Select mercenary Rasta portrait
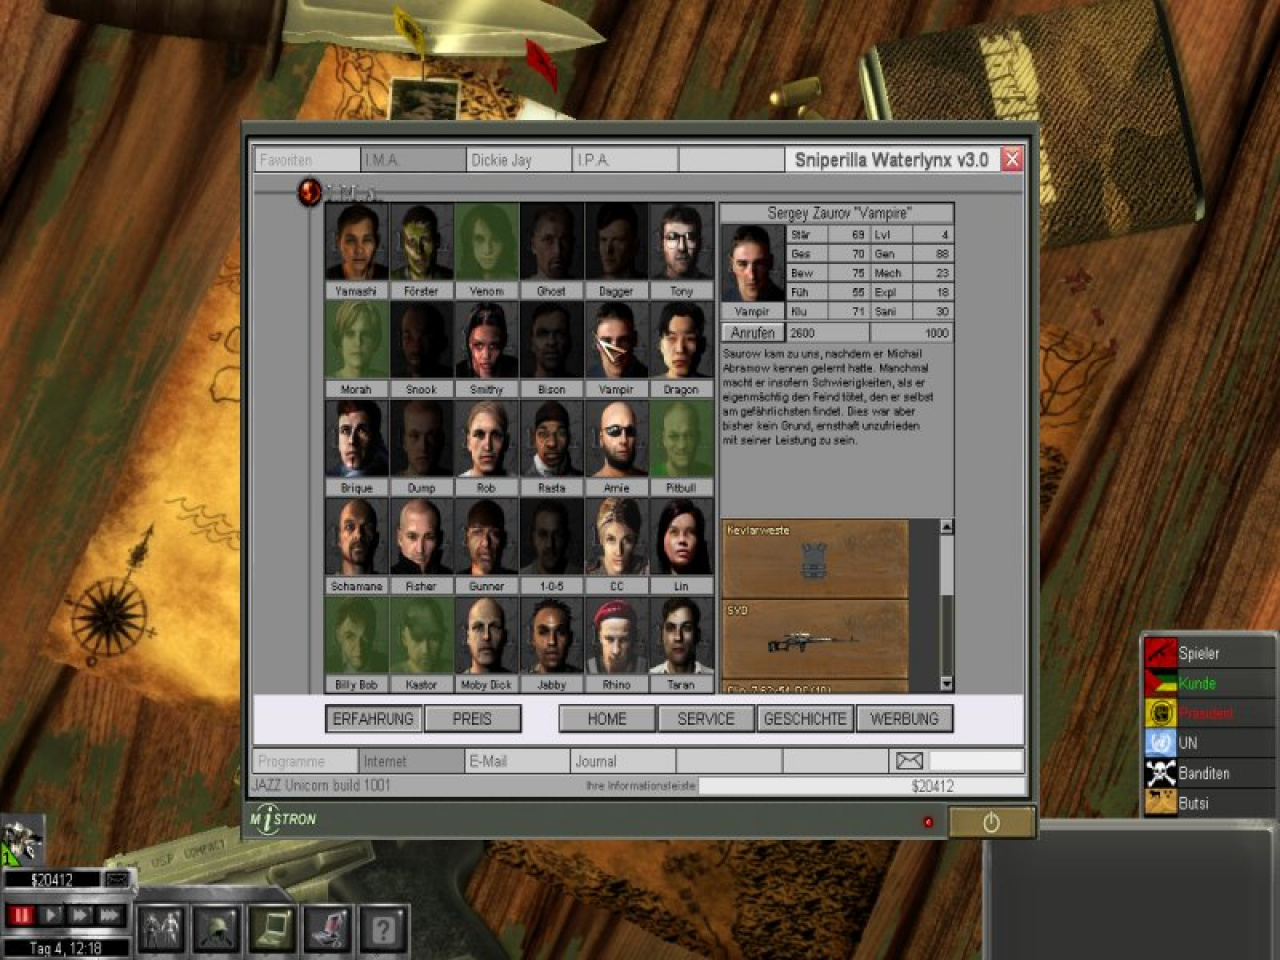The height and width of the screenshot is (960, 1280). coord(551,440)
